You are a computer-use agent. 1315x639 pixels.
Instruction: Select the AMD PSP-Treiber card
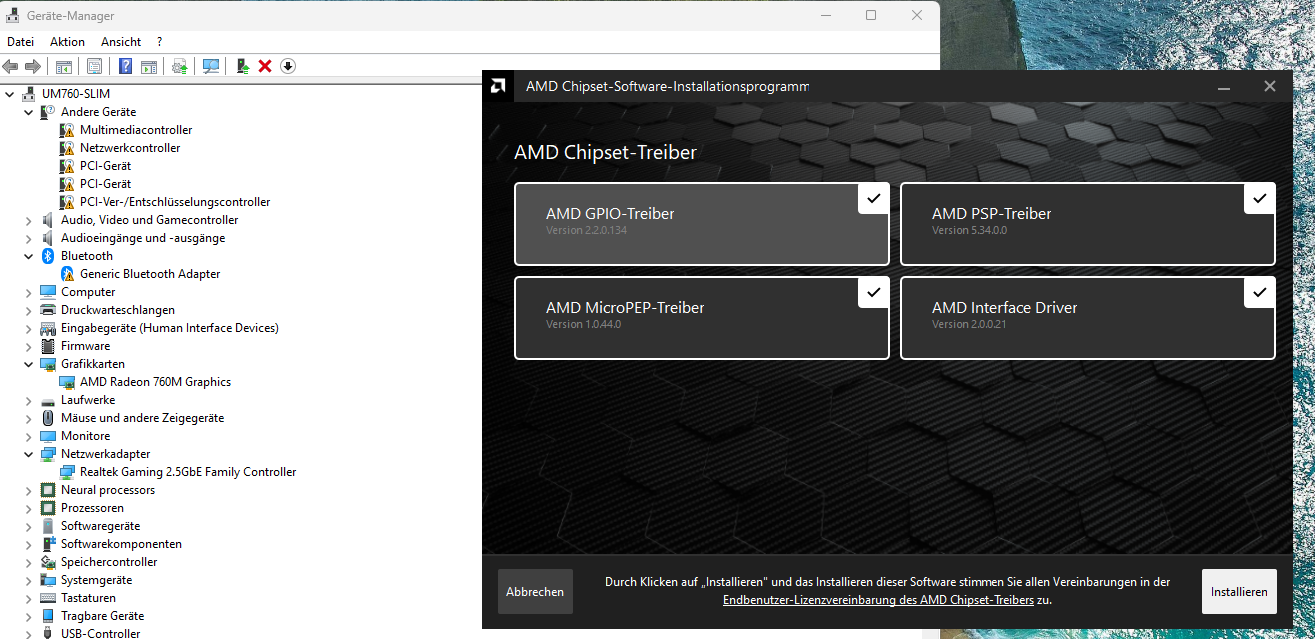pyautogui.click(x=1088, y=224)
